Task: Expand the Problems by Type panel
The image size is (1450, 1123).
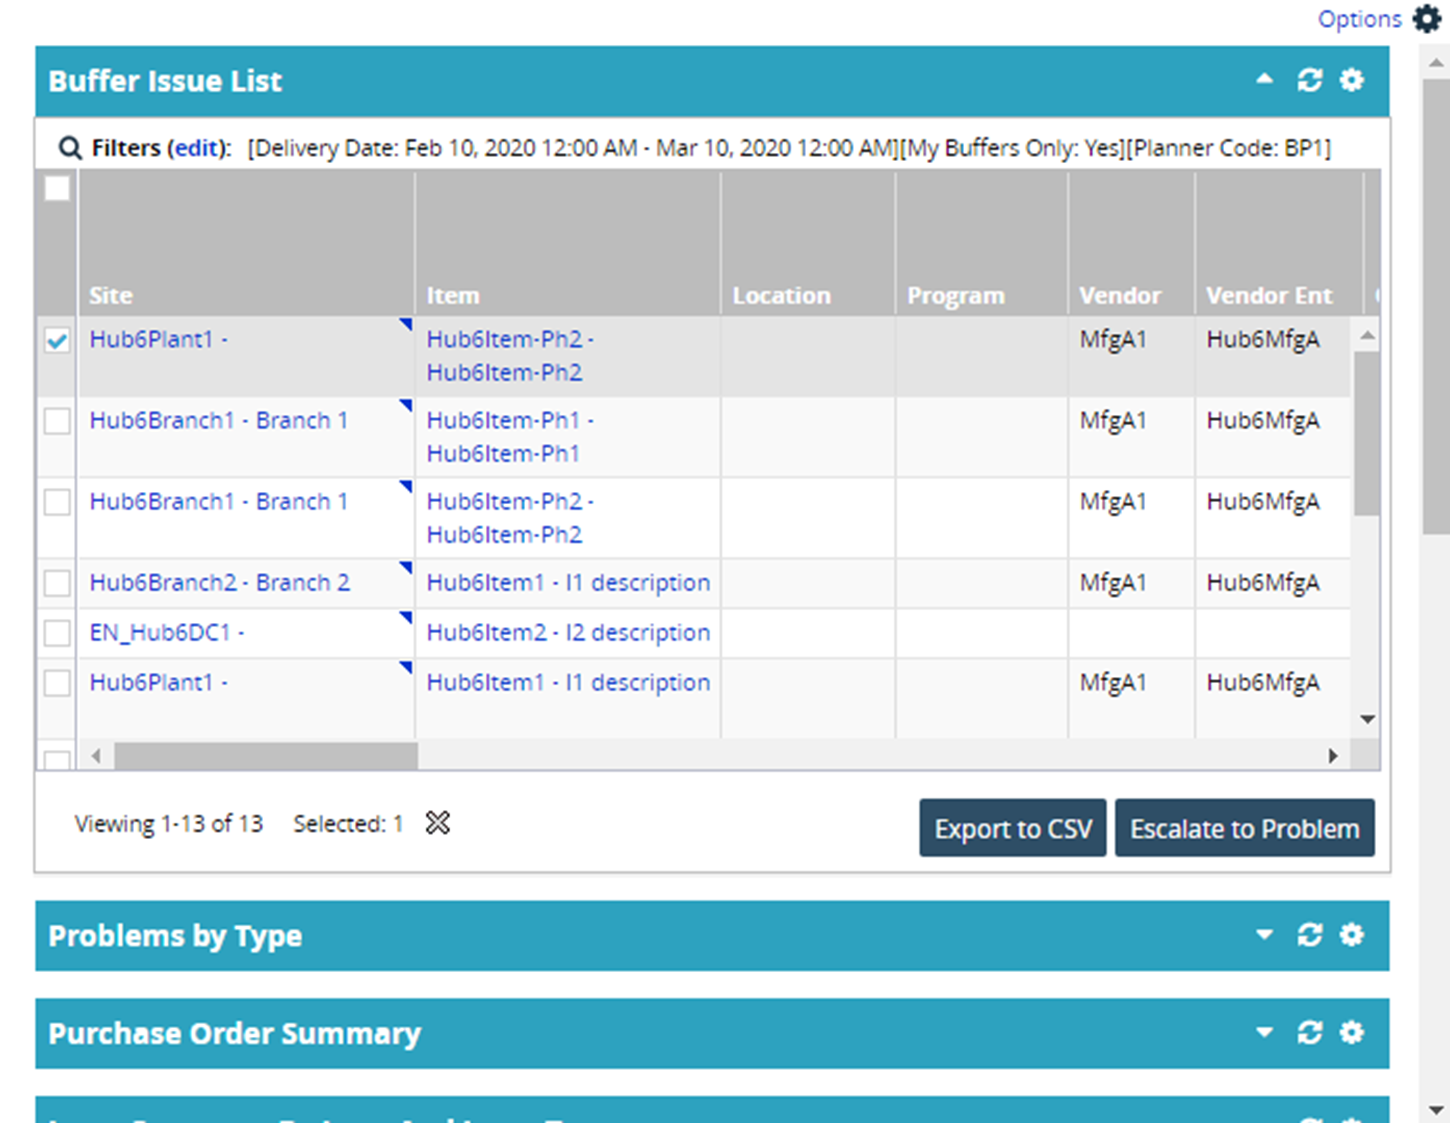Action: coord(1265,935)
